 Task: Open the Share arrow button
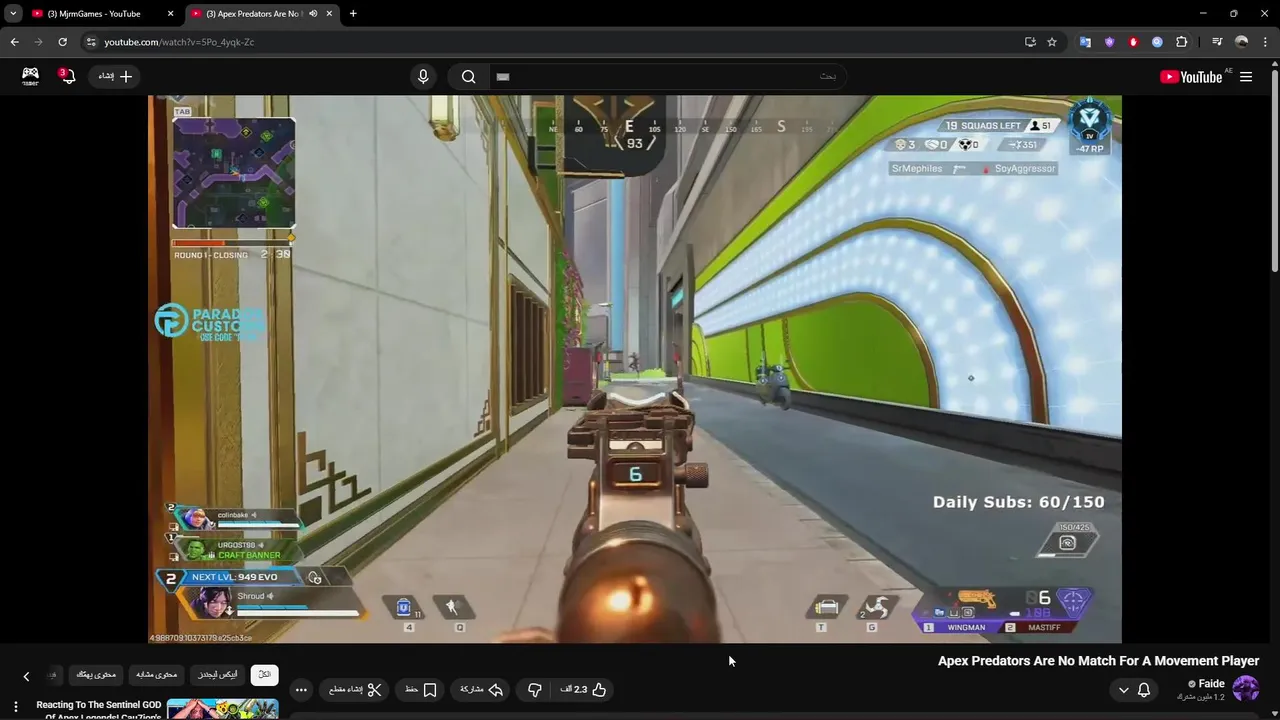(x=481, y=690)
